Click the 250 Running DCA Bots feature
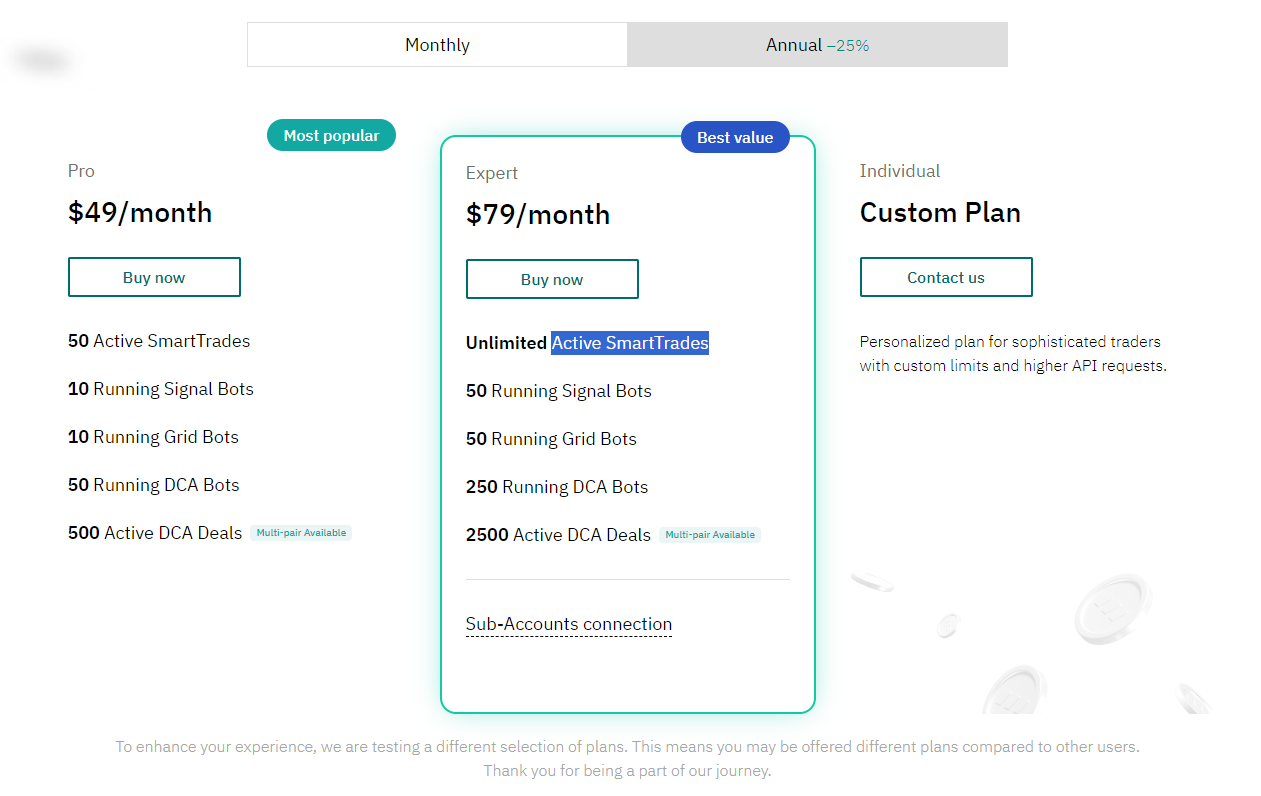Viewport: 1261px width, 796px height. tap(557, 487)
